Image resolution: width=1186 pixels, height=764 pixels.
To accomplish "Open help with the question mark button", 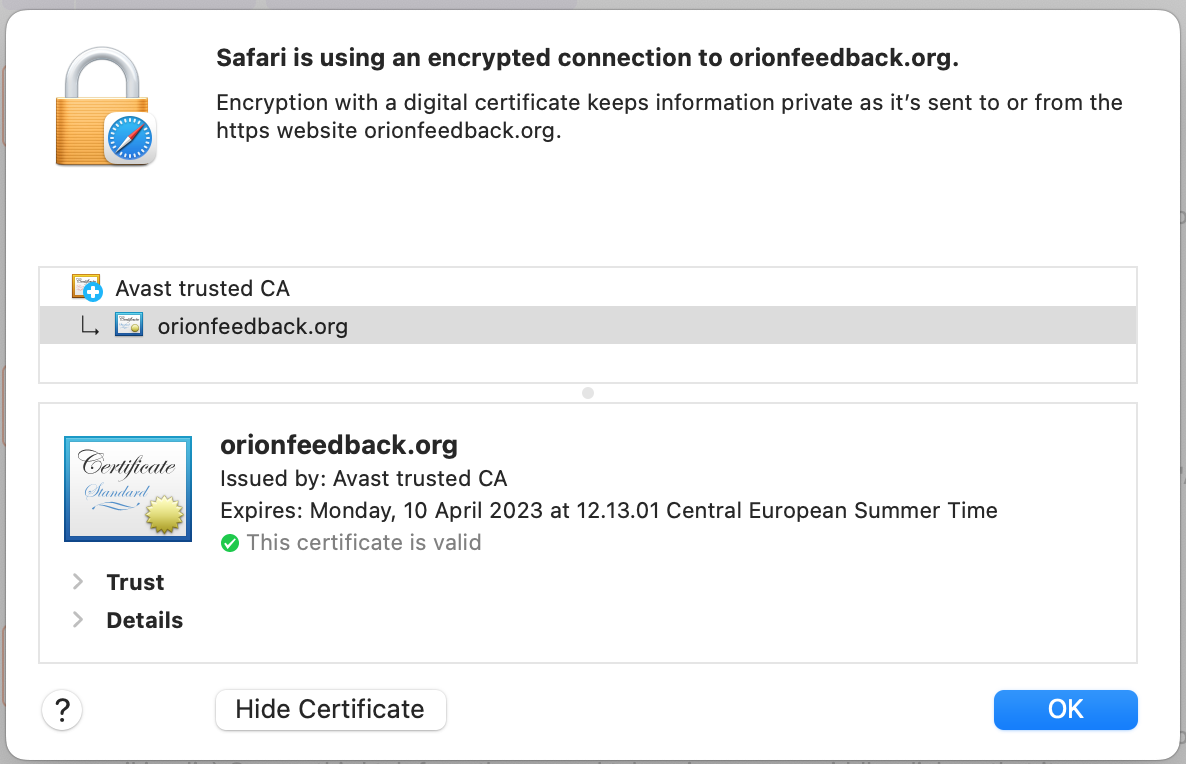I will (x=62, y=710).
